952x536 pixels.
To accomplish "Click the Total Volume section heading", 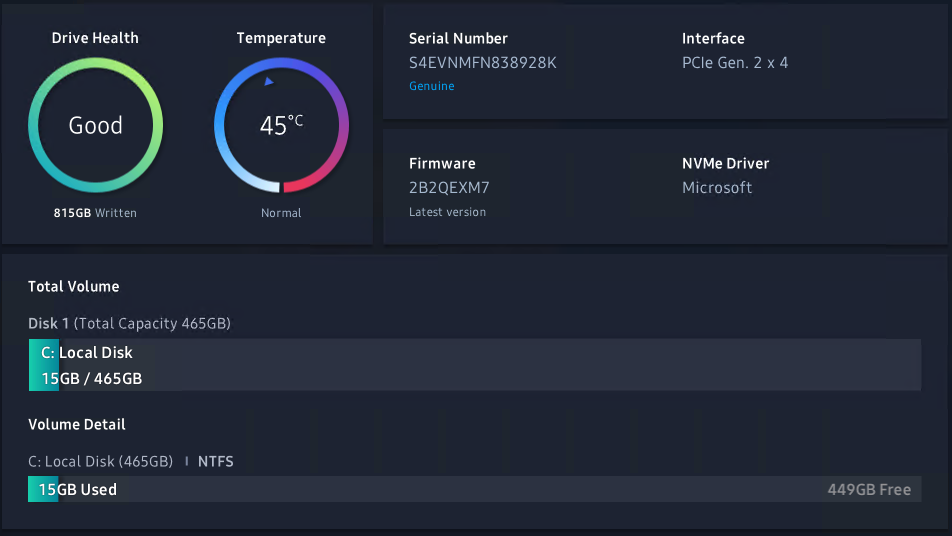I will [x=73, y=287].
